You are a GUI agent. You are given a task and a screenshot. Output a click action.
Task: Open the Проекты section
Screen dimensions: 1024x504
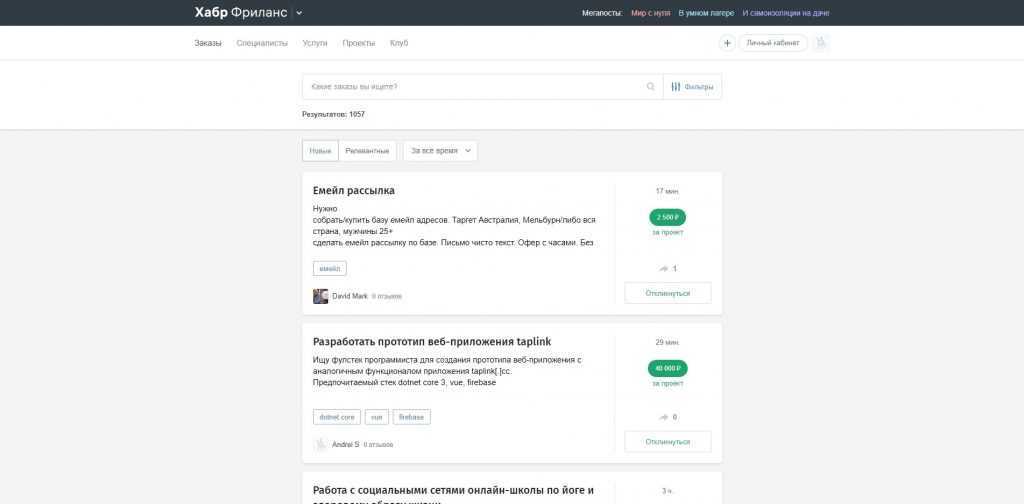(x=359, y=43)
